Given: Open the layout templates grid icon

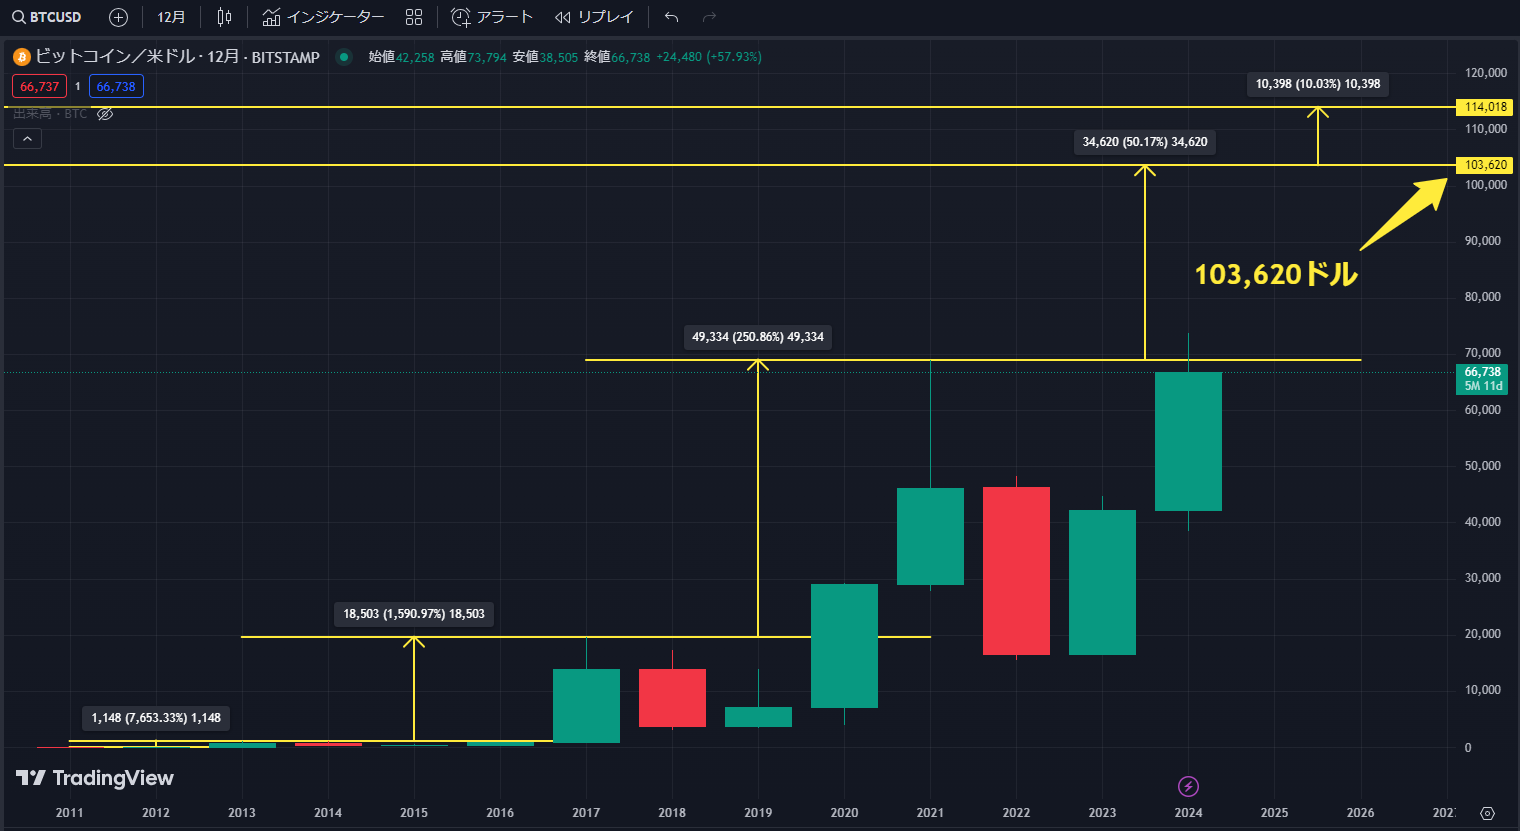Looking at the screenshot, I should pos(414,17).
